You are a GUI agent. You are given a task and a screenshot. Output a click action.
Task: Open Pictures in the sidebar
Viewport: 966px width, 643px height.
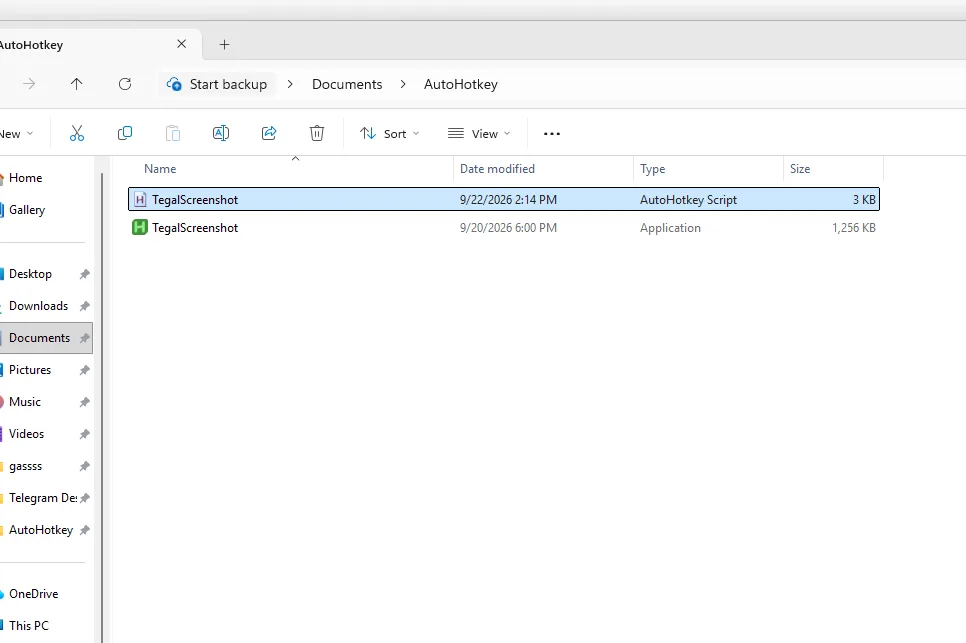click(x=30, y=370)
